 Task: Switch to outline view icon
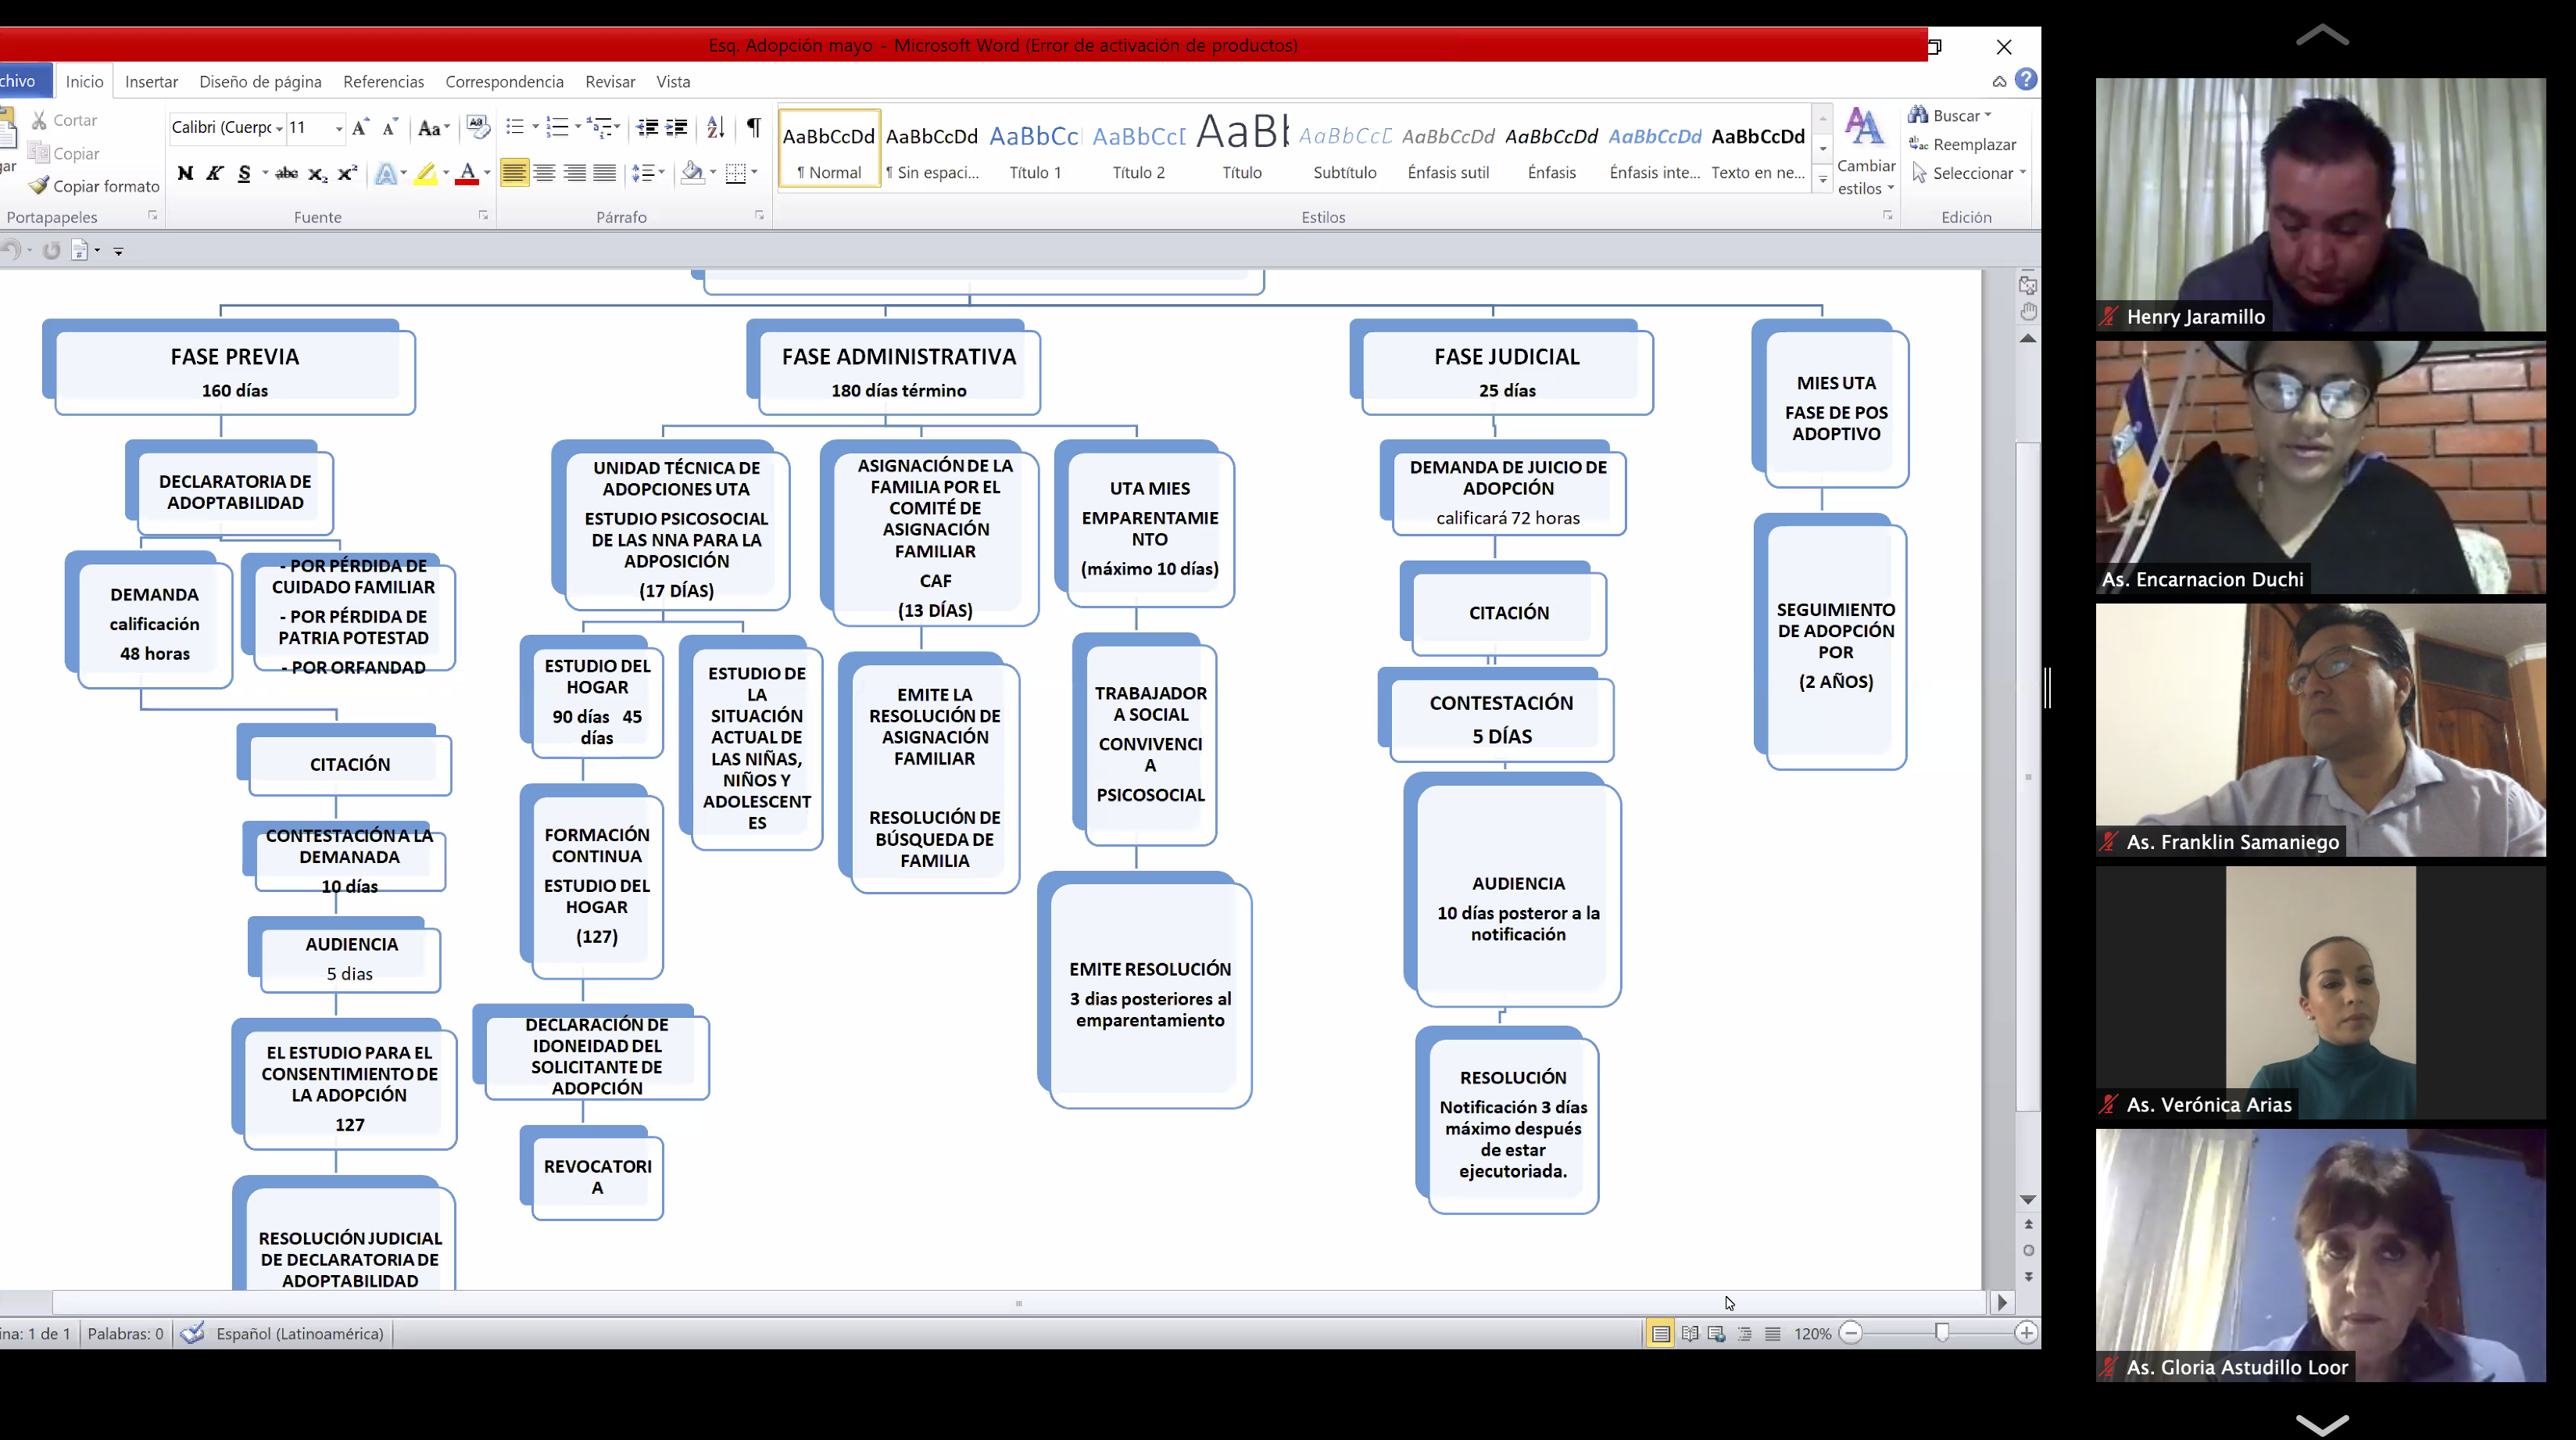pyautogui.click(x=1745, y=1333)
